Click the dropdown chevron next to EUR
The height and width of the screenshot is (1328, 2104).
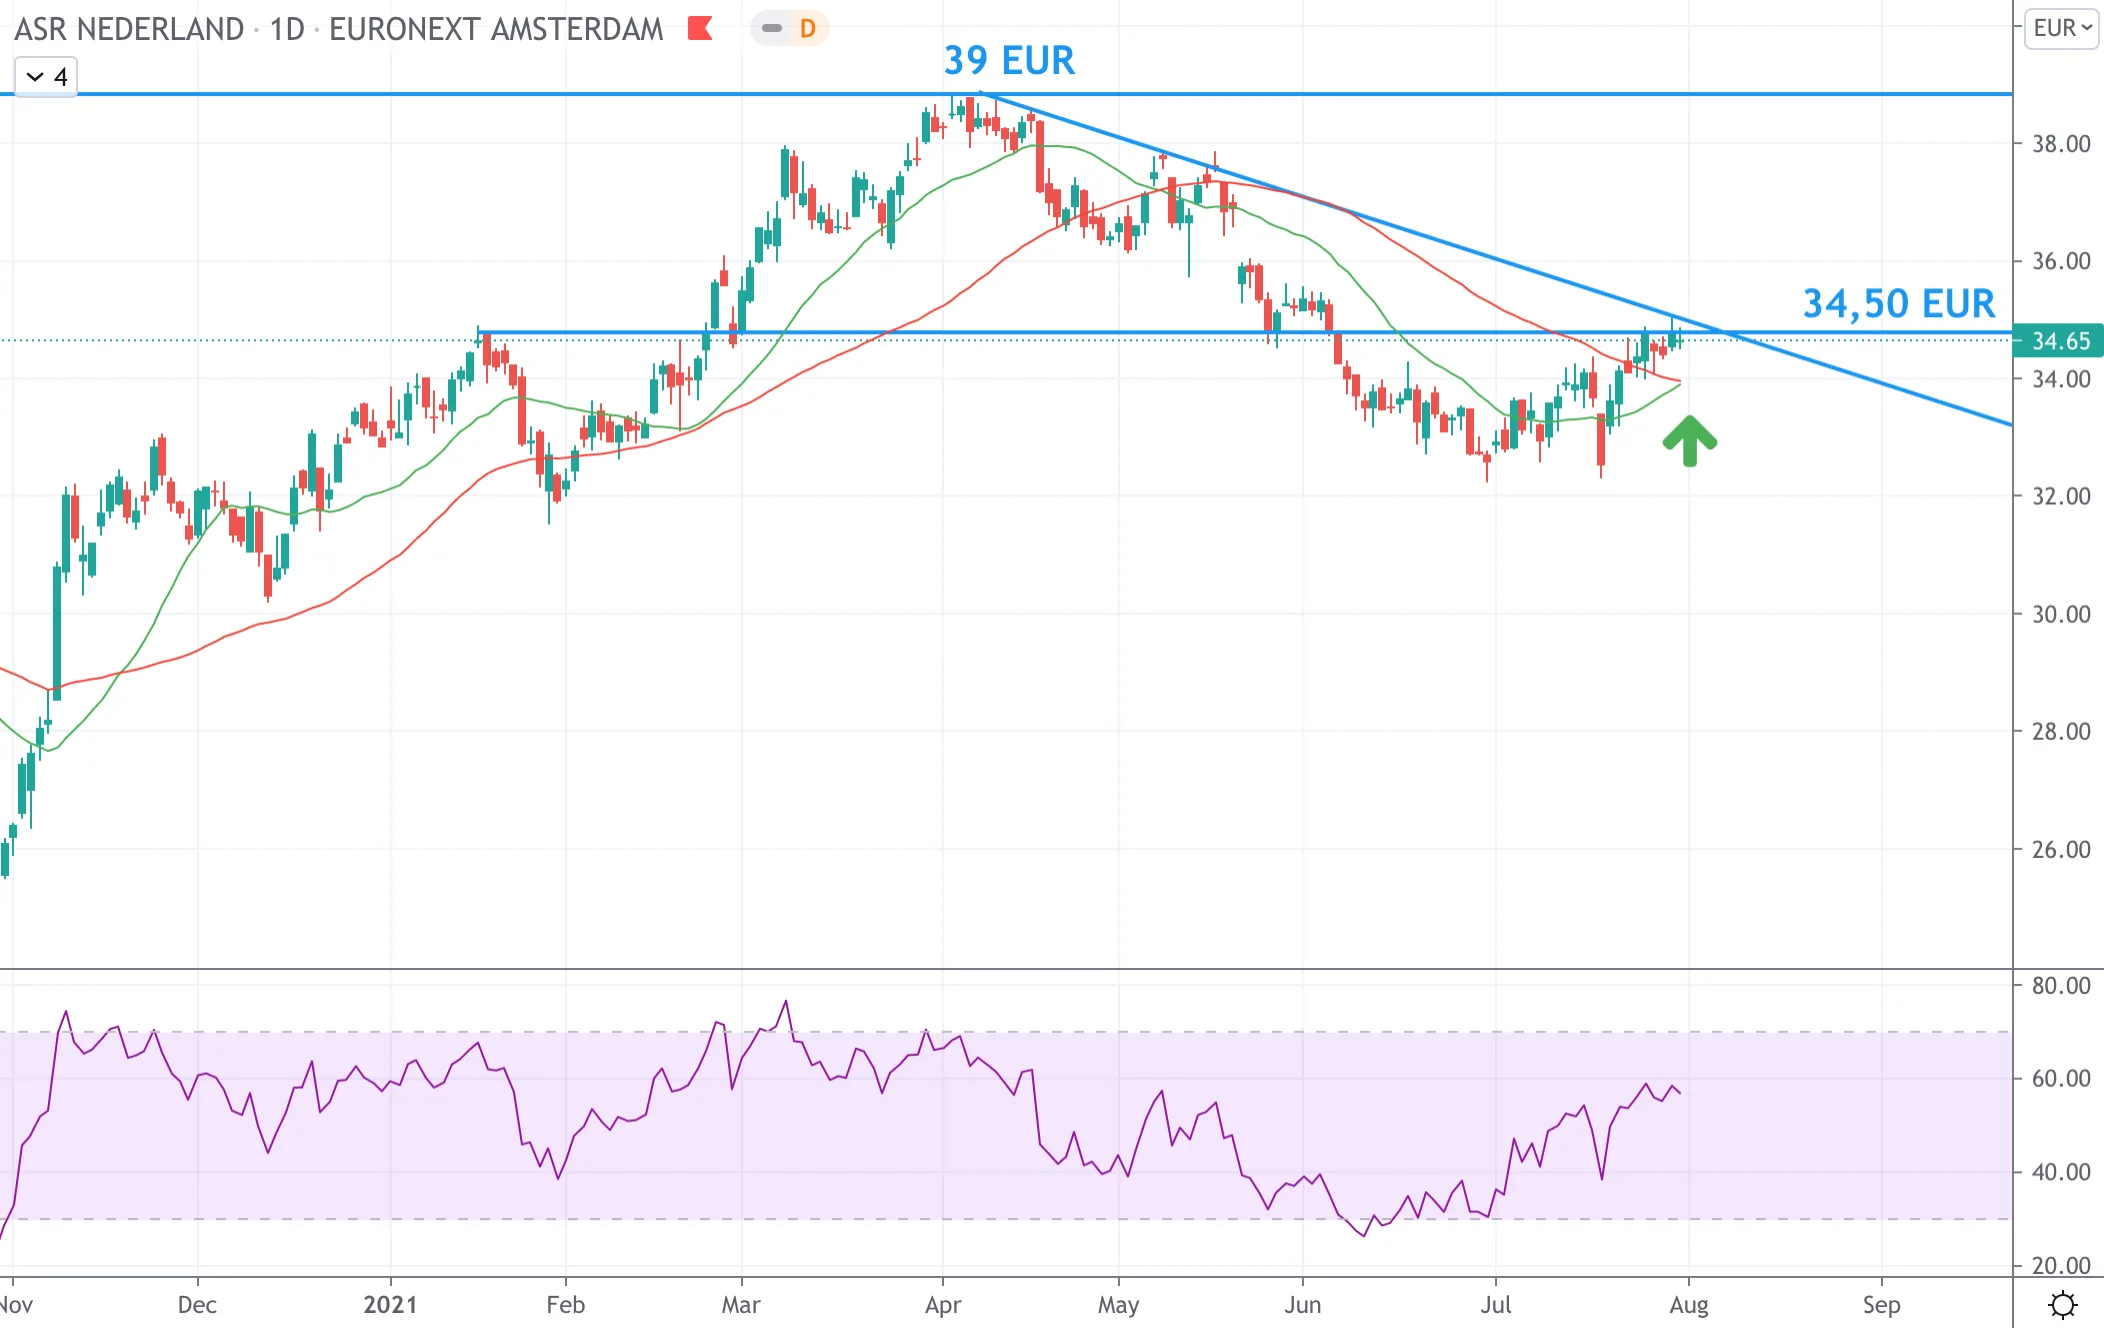pos(2087,28)
